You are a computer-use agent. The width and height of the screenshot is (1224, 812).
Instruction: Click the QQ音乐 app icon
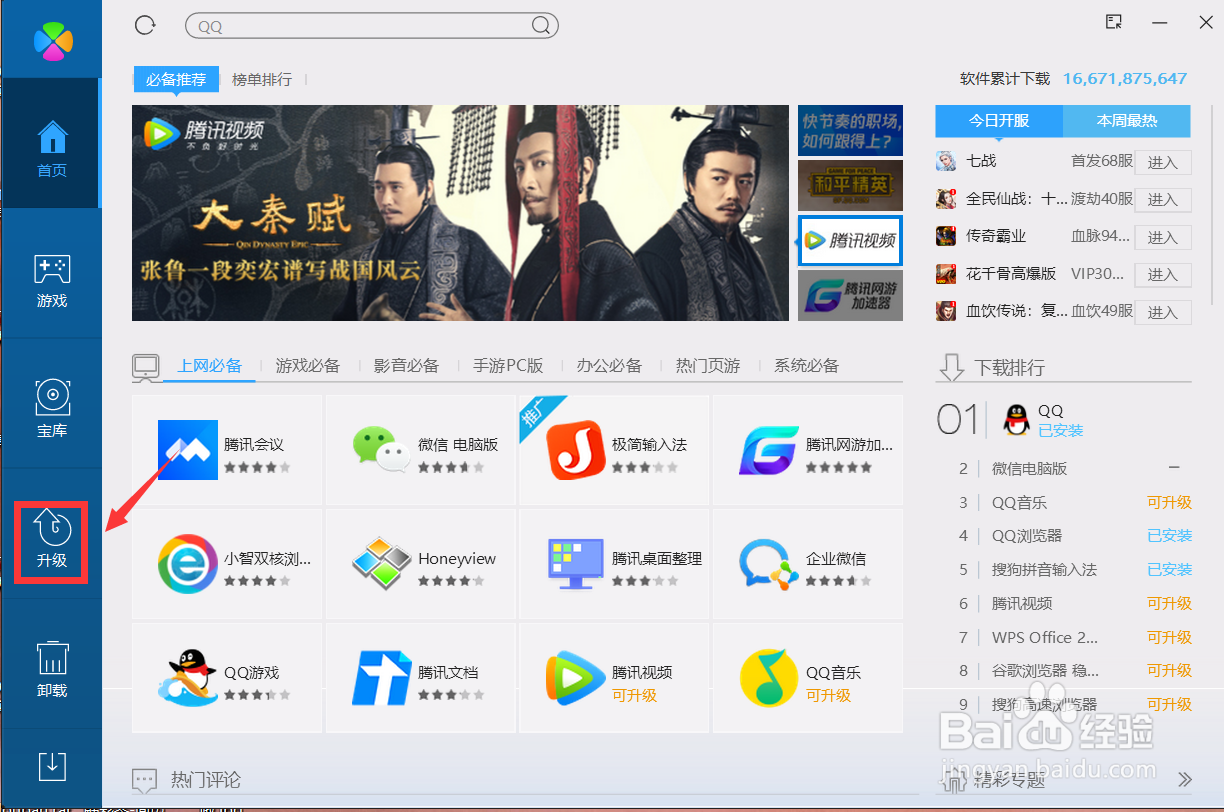(x=768, y=677)
